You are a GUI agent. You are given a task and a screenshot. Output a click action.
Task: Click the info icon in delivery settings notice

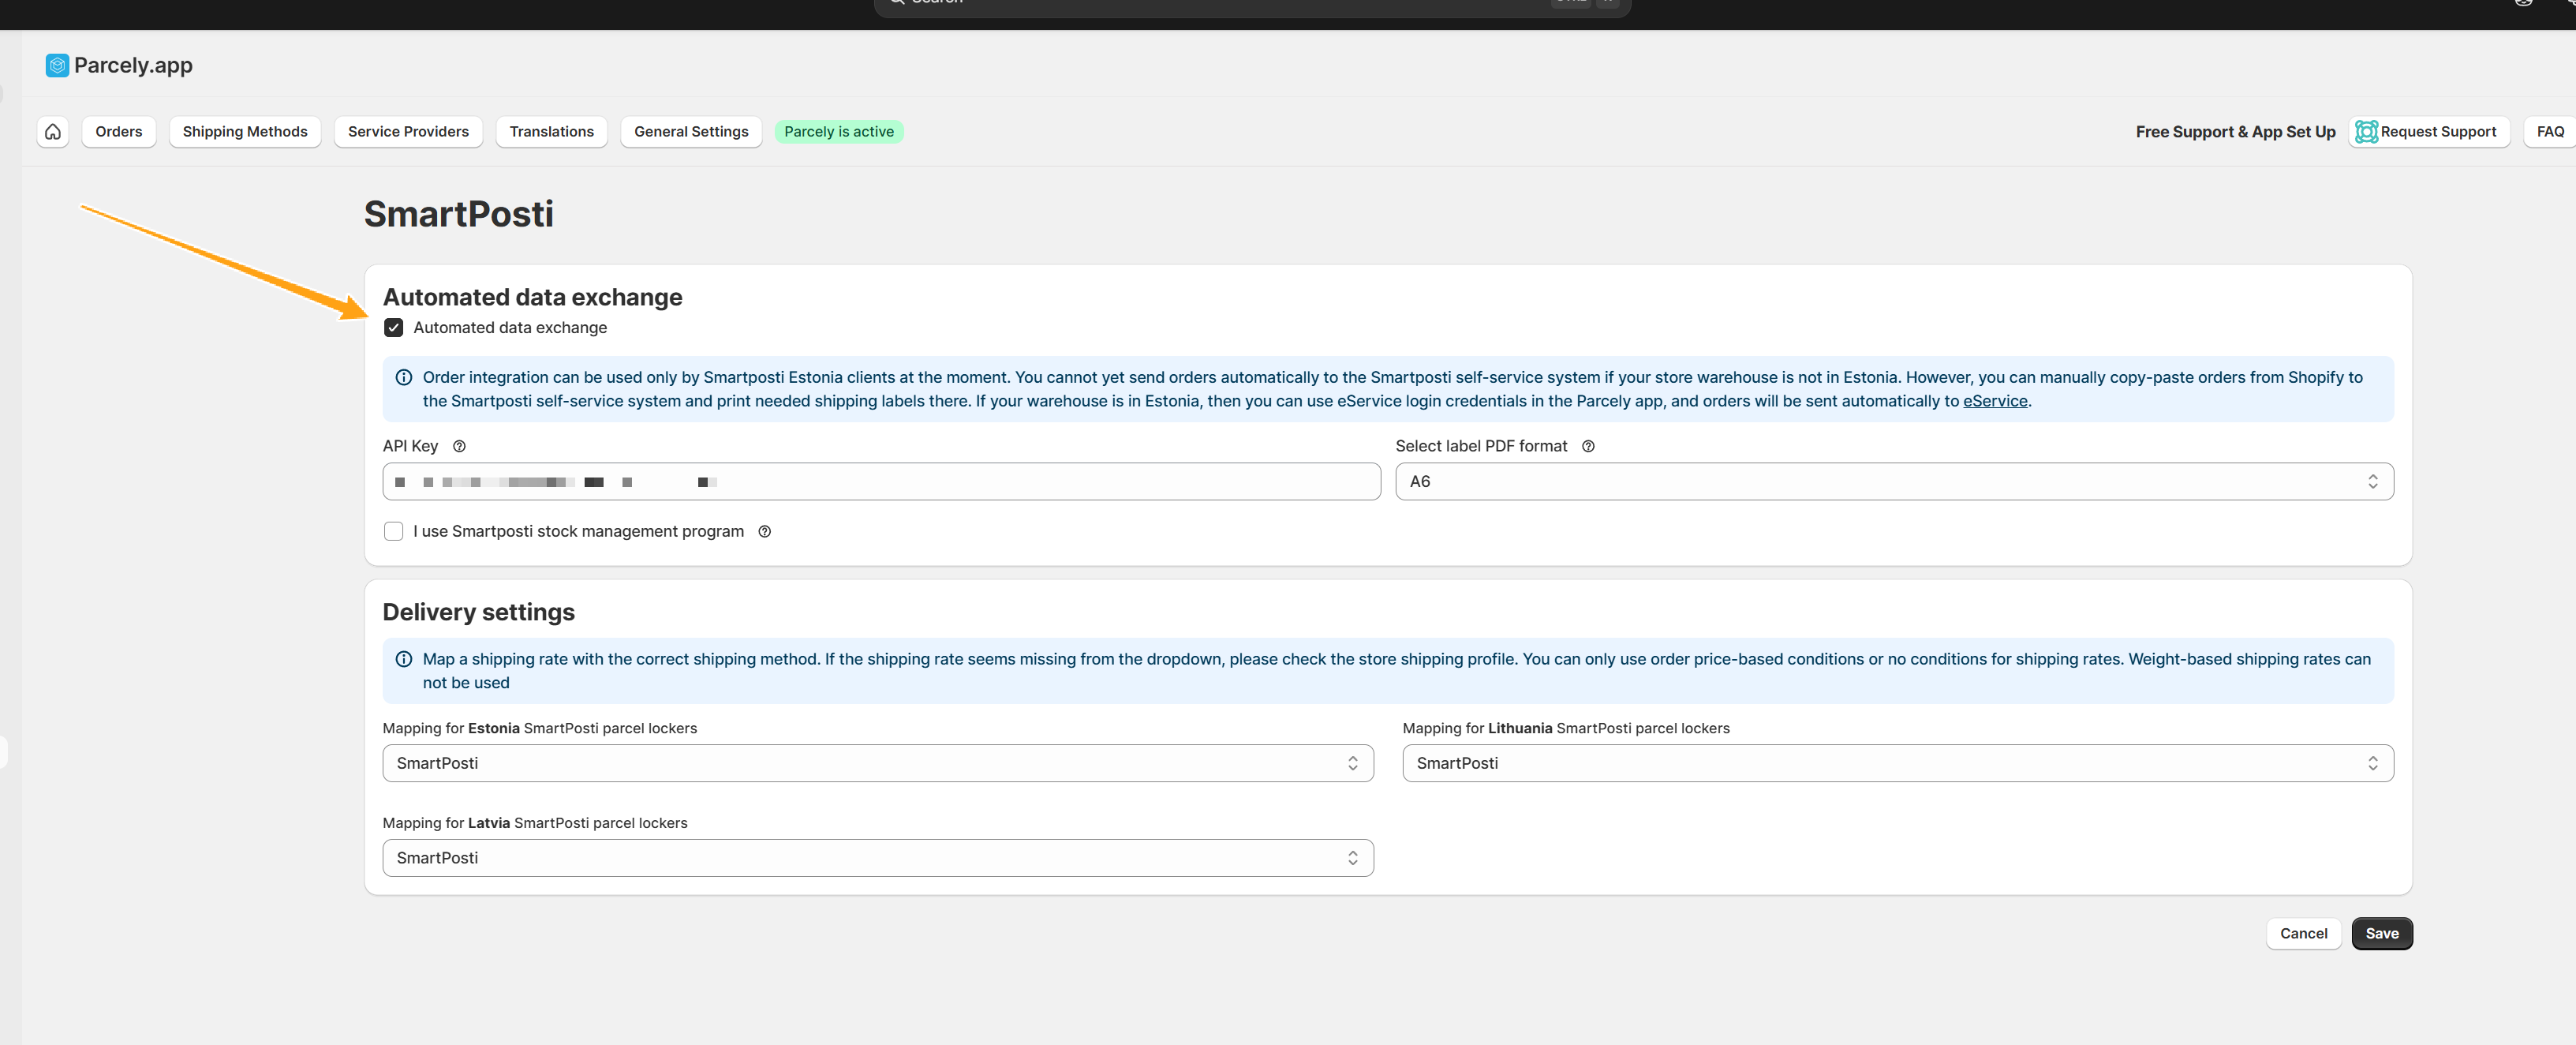click(404, 659)
